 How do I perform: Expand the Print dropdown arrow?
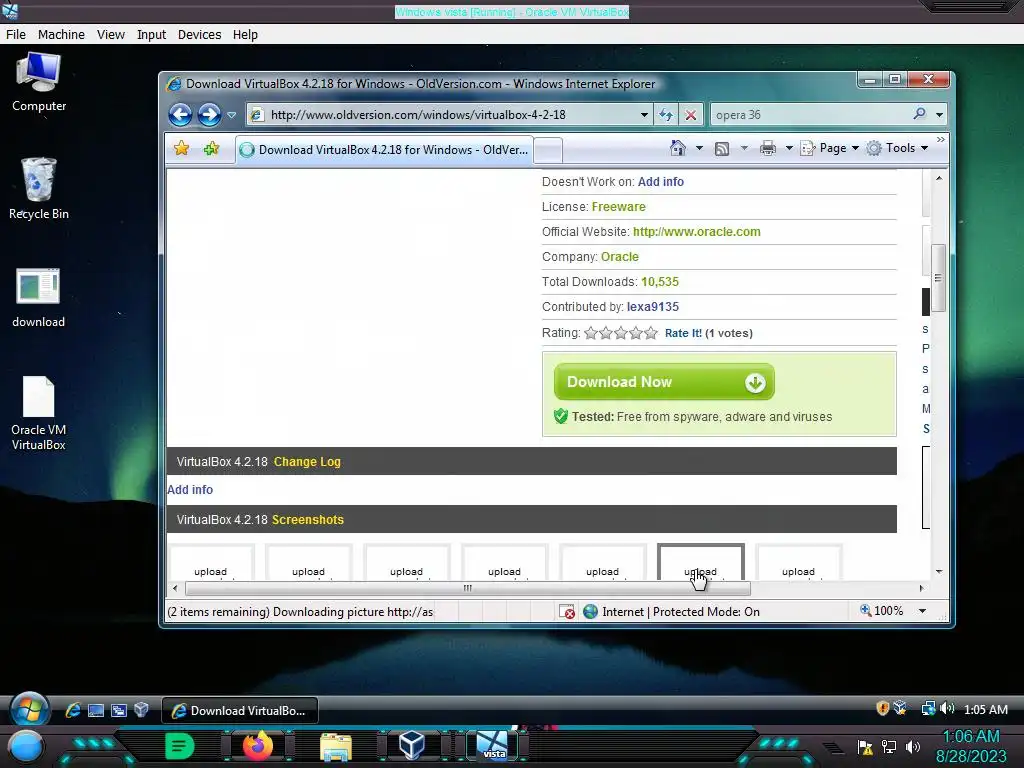(789, 148)
